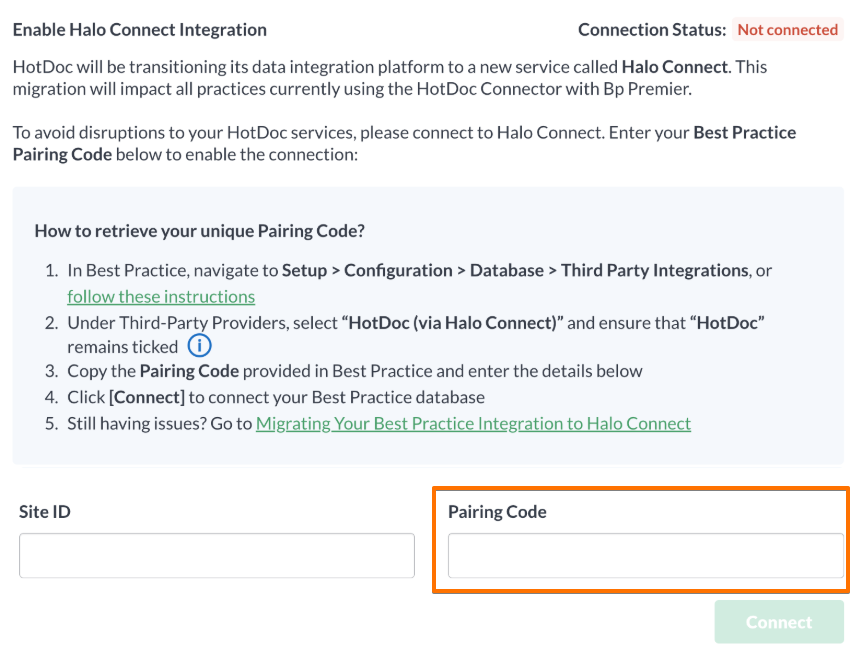Click the 'Site ID' label
Image resolution: width=854 pixels, height=658 pixels.
45,511
